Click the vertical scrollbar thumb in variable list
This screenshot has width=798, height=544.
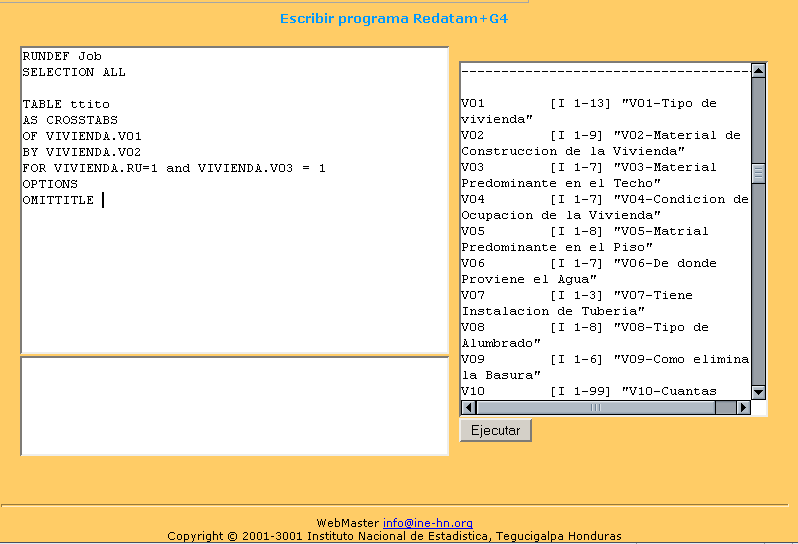point(758,174)
